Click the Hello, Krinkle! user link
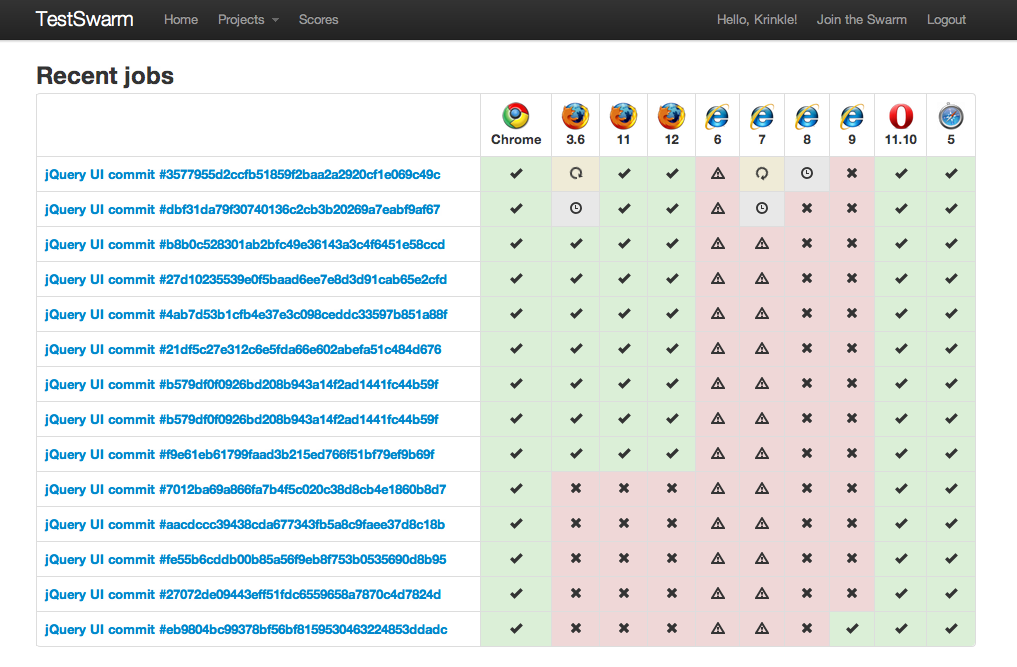1017x667 pixels. coord(757,19)
